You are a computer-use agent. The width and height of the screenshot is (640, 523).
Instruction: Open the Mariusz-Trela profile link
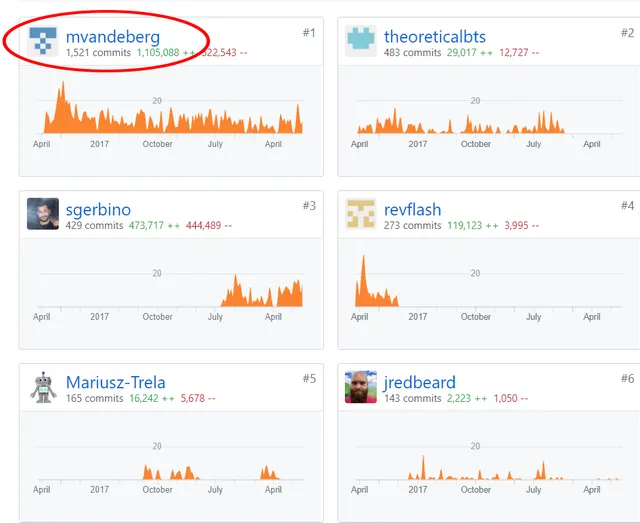[x=116, y=383]
